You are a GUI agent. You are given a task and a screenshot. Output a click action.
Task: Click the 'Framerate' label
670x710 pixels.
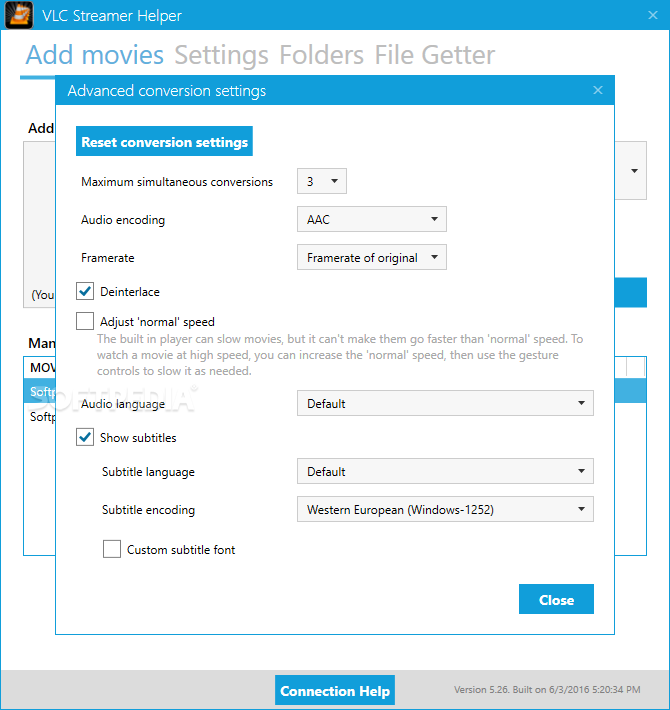108,258
